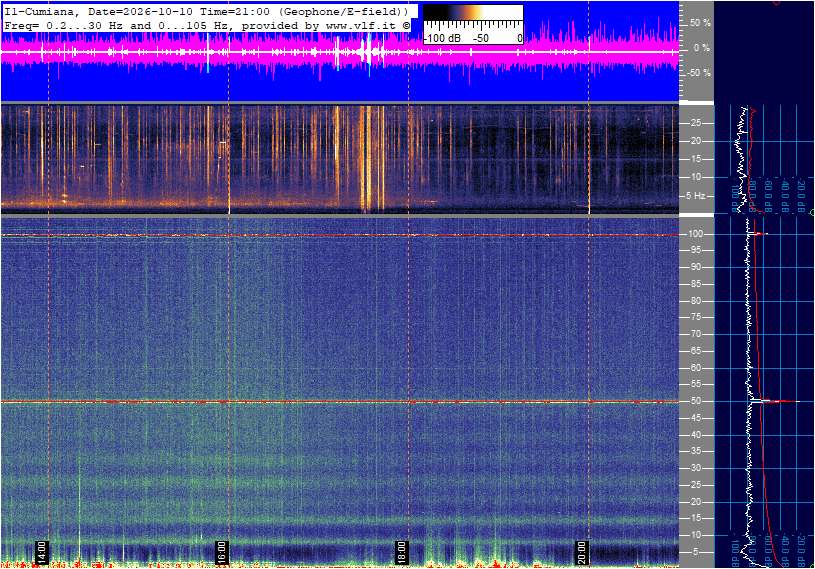The image size is (815, 569).
Task: Select the 20:00 time marker
Action: [581, 552]
